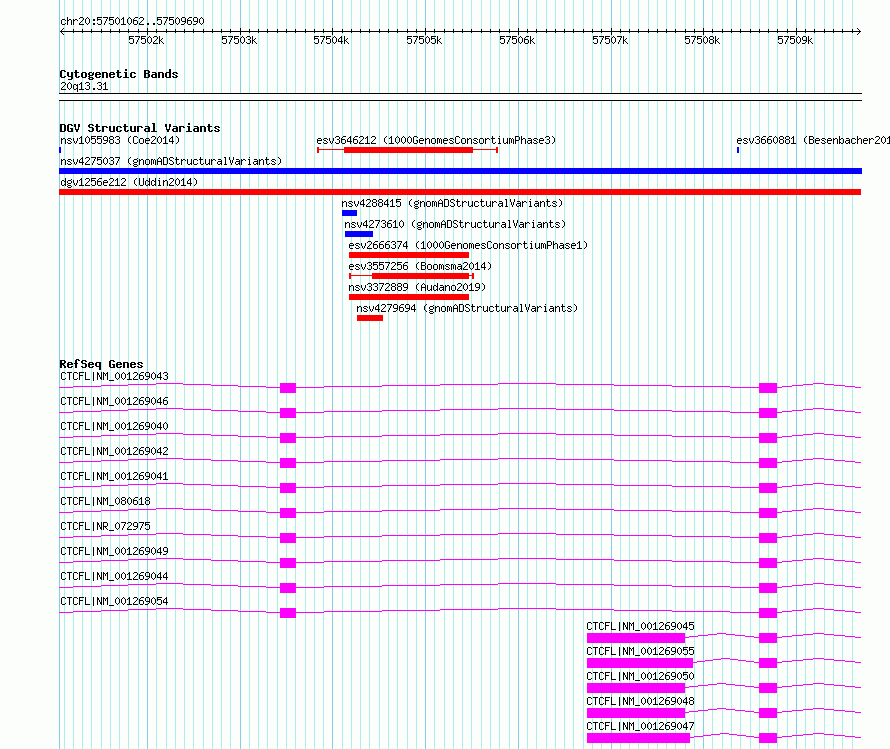This screenshot has height=749, width=890.
Task: Click the wide NM_001269045 magenta exon block
Action: [636, 638]
